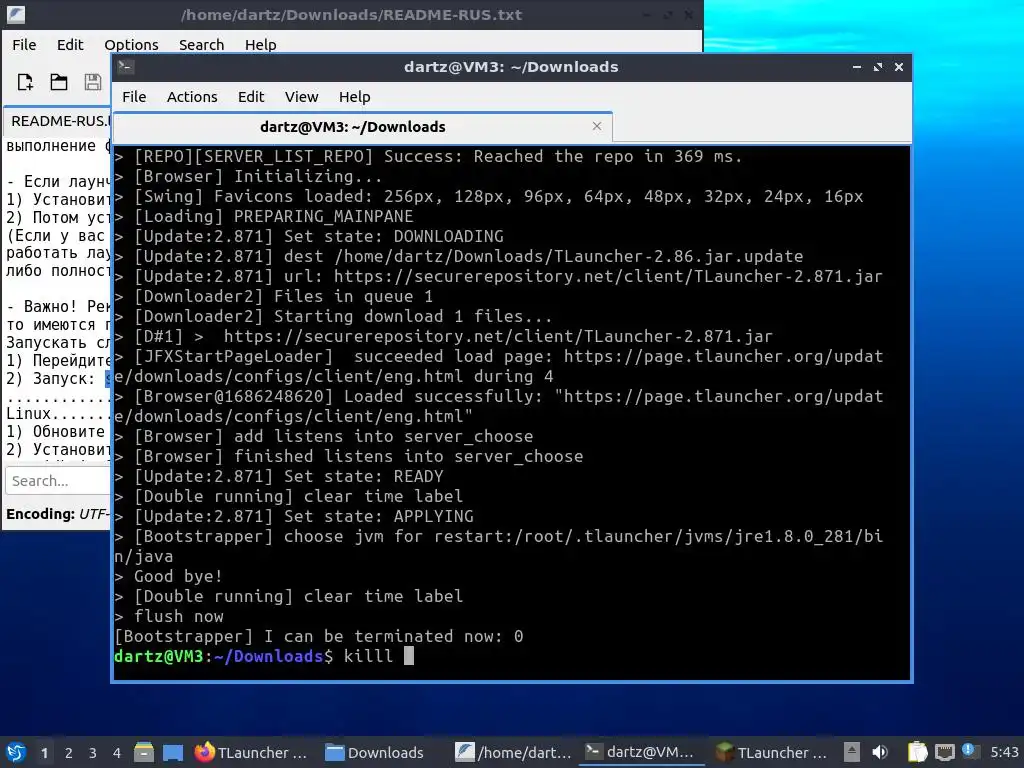Switch to workspace 2
This screenshot has width=1024, height=768.
coord(69,753)
